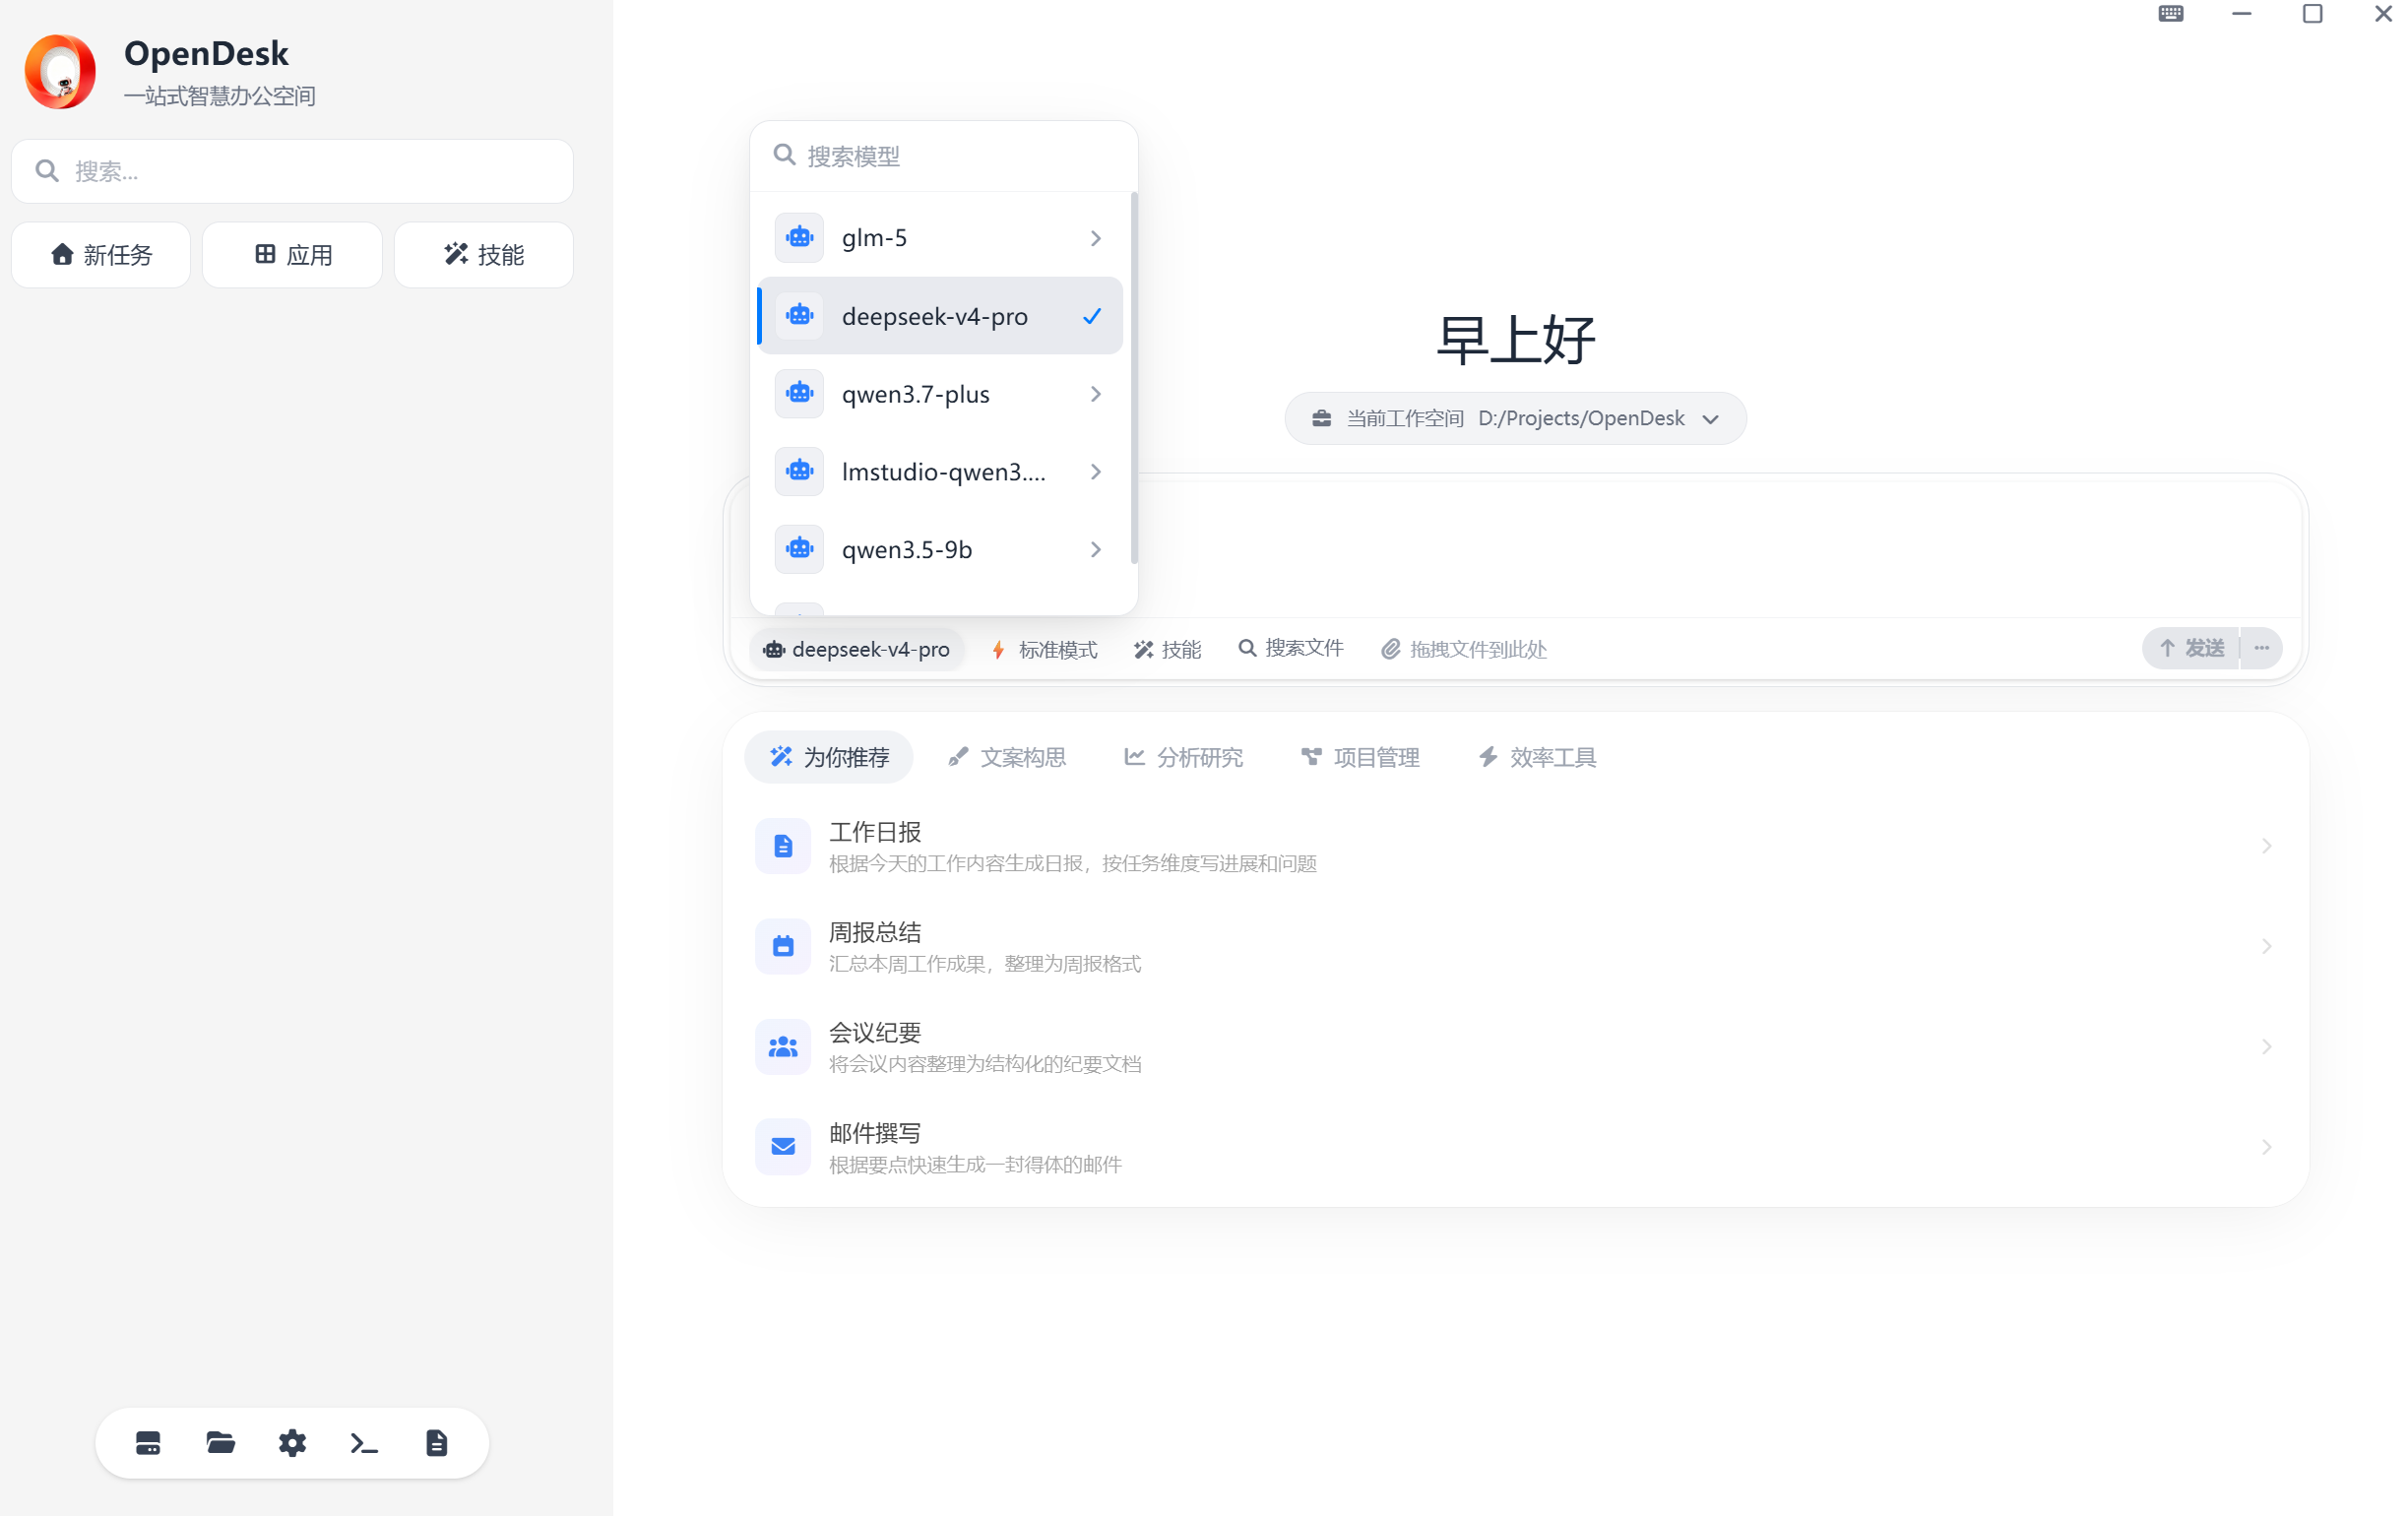Click the 发送 send button
The width and height of the screenshot is (2408, 1516).
click(2190, 648)
